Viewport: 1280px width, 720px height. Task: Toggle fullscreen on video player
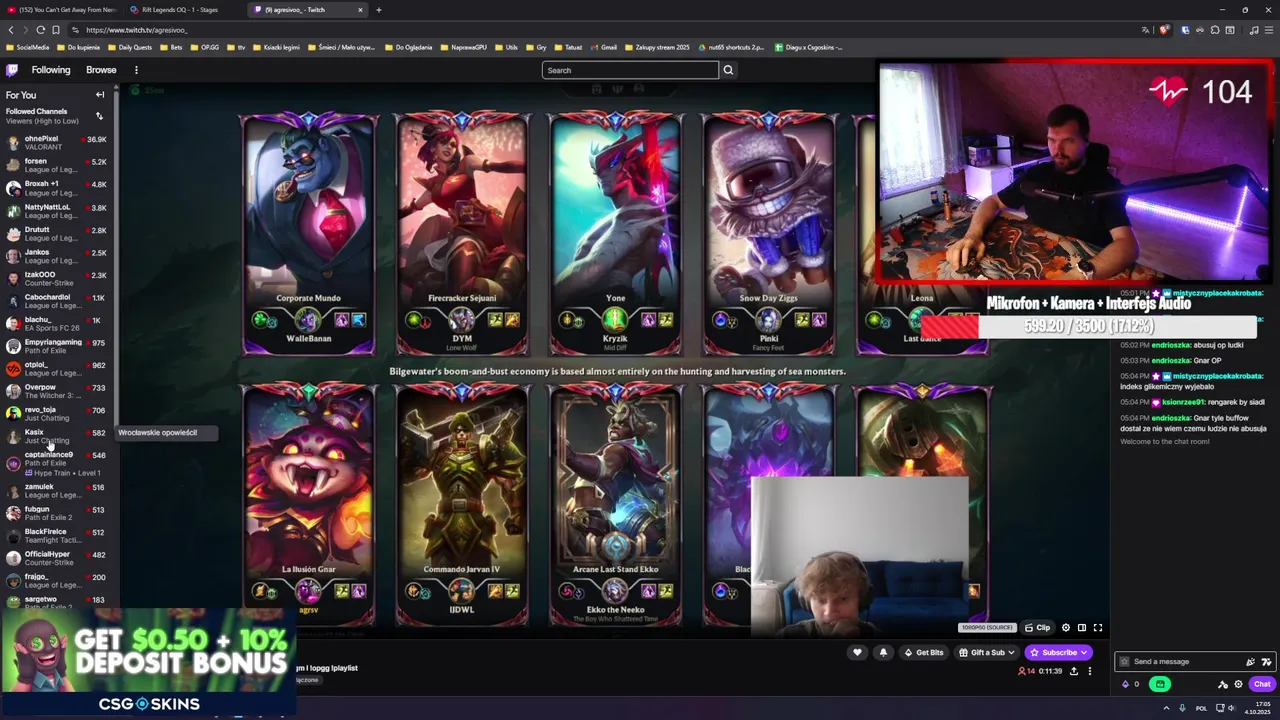(x=1097, y=628)
